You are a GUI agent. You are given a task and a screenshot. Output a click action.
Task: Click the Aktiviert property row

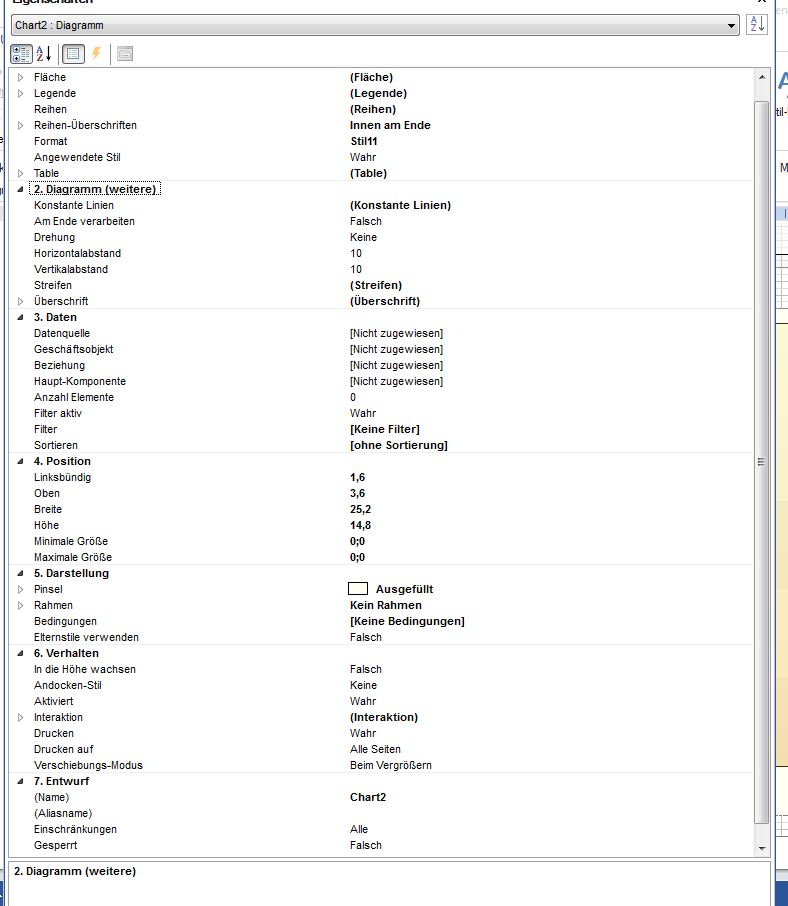coord(381,701)
